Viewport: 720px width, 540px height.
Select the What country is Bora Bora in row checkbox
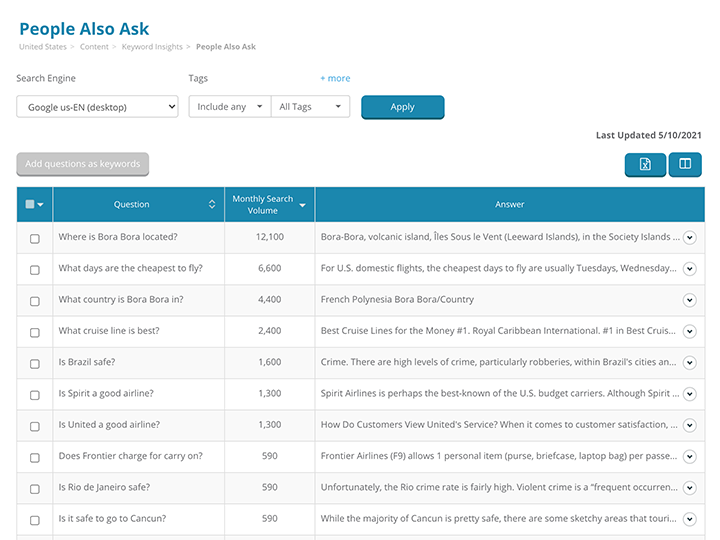(35, 301)
